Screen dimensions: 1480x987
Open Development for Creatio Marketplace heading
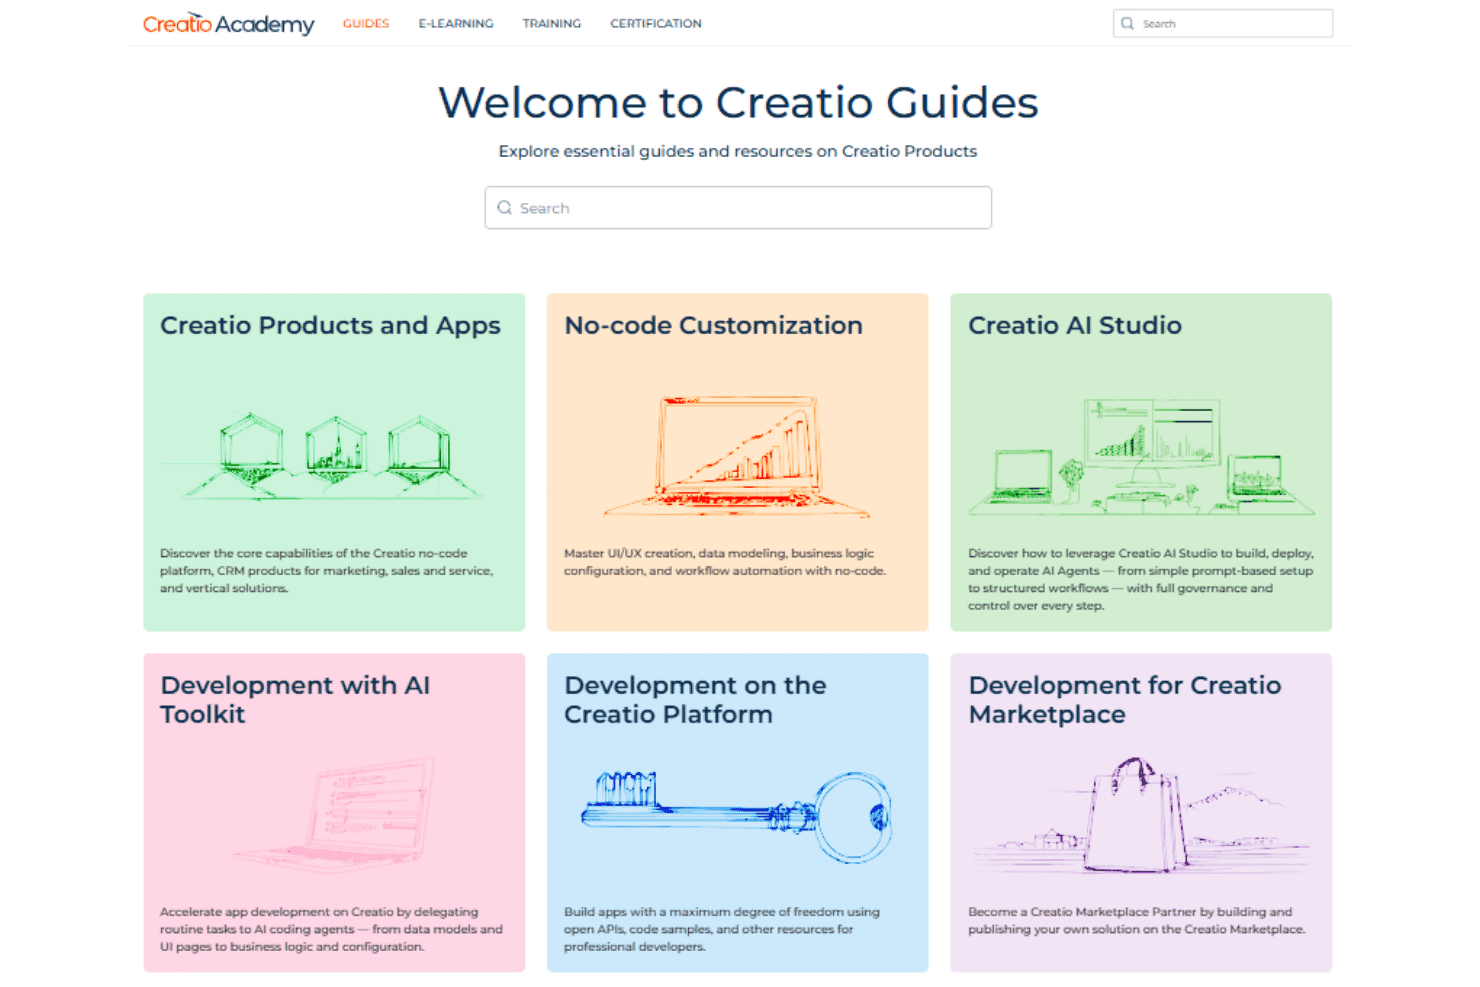tap(1125, 699)
